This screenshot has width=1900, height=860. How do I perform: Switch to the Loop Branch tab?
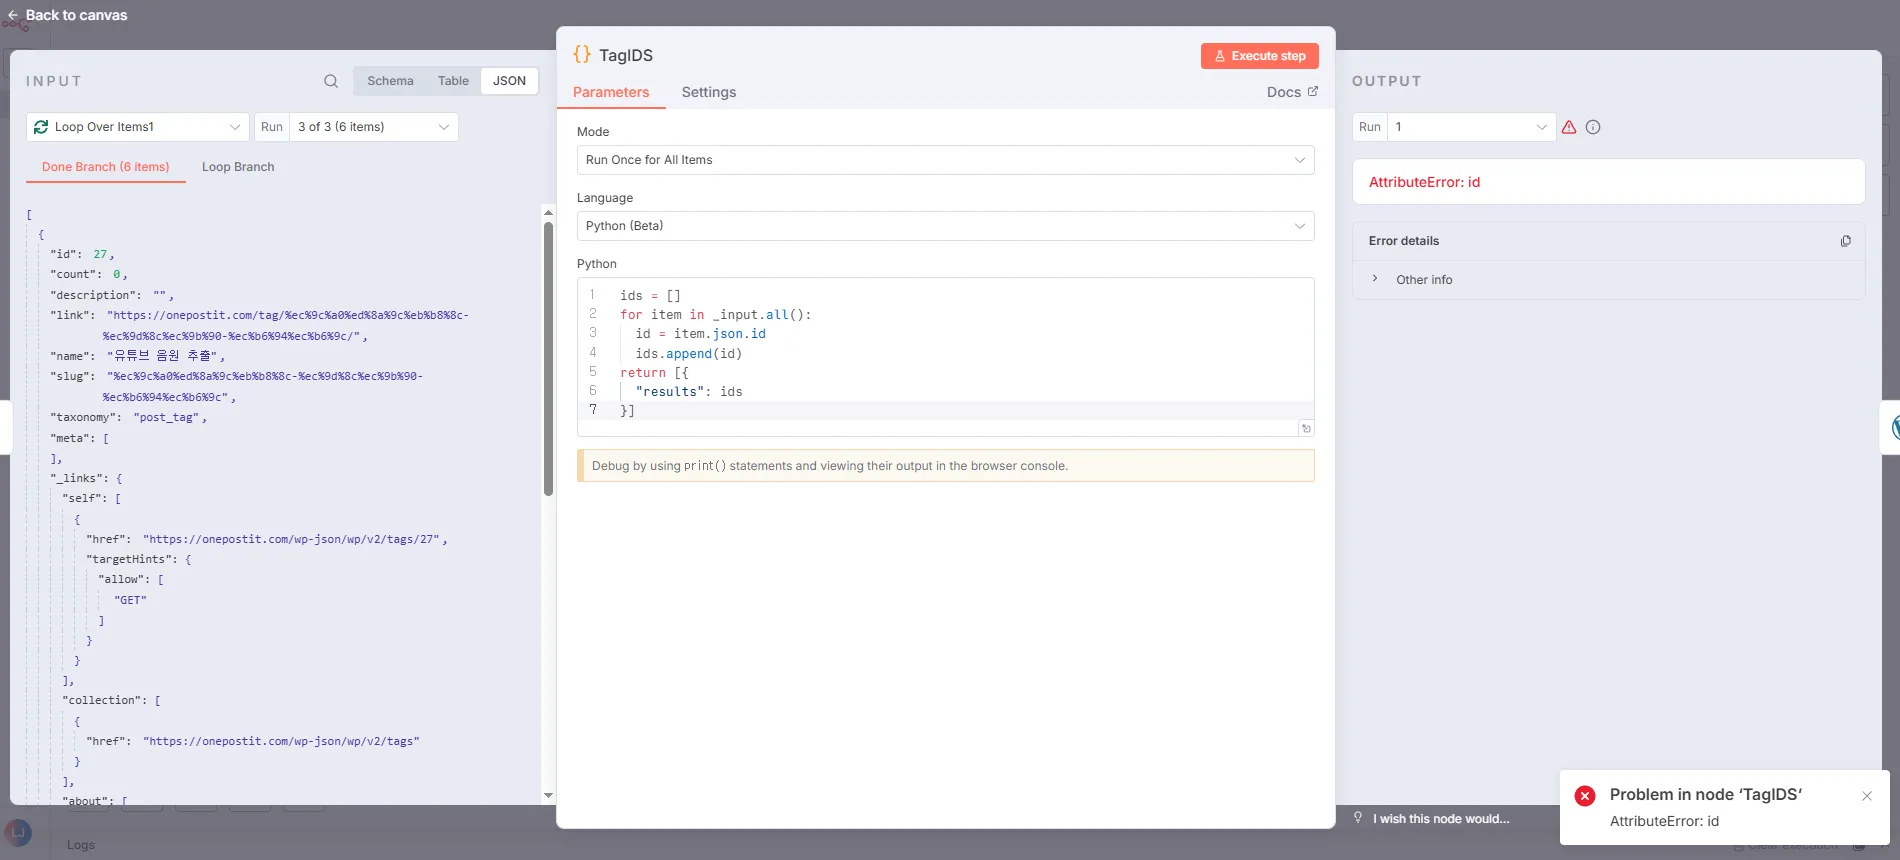pyautogui.click(x=238, y=167)
